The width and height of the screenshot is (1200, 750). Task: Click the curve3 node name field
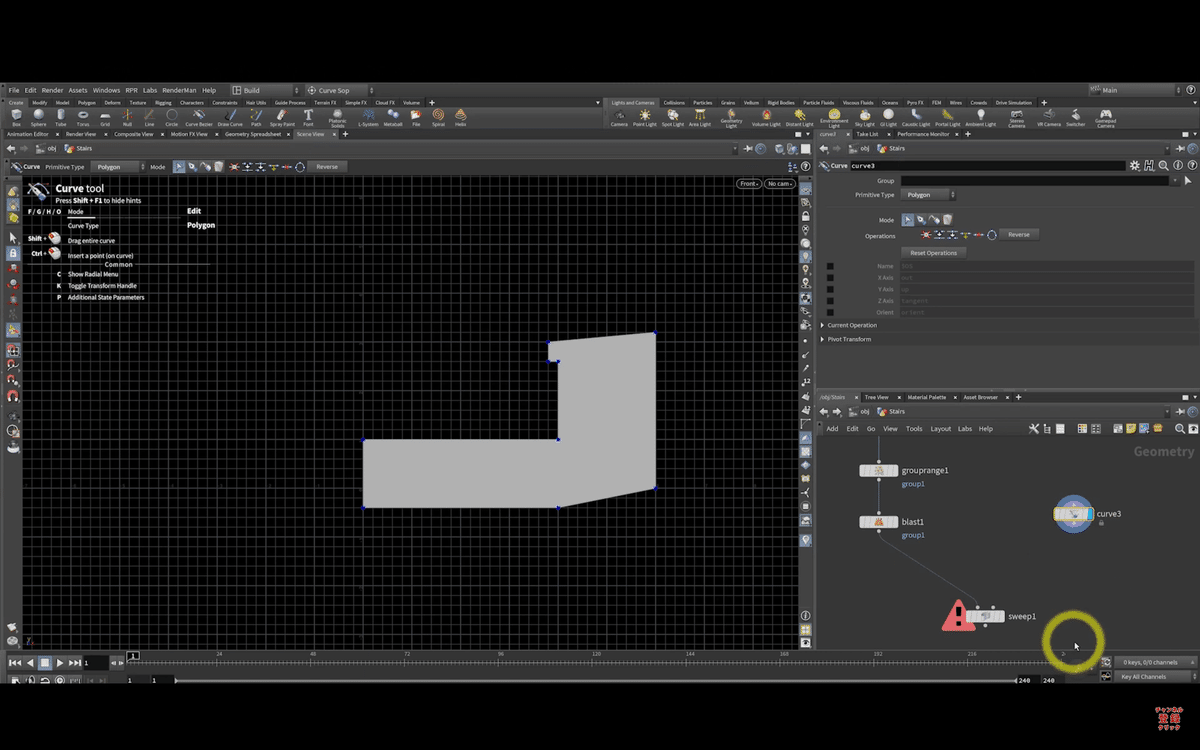[x=988, y=166]
